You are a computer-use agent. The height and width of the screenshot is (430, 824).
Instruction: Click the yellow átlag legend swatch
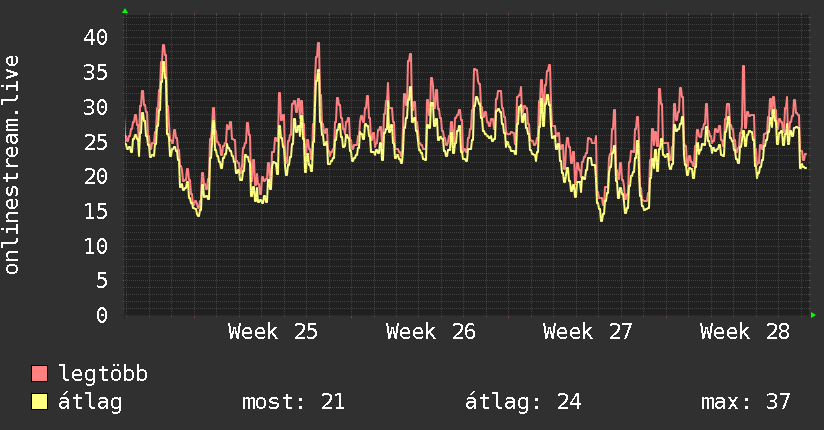(39, 402)
